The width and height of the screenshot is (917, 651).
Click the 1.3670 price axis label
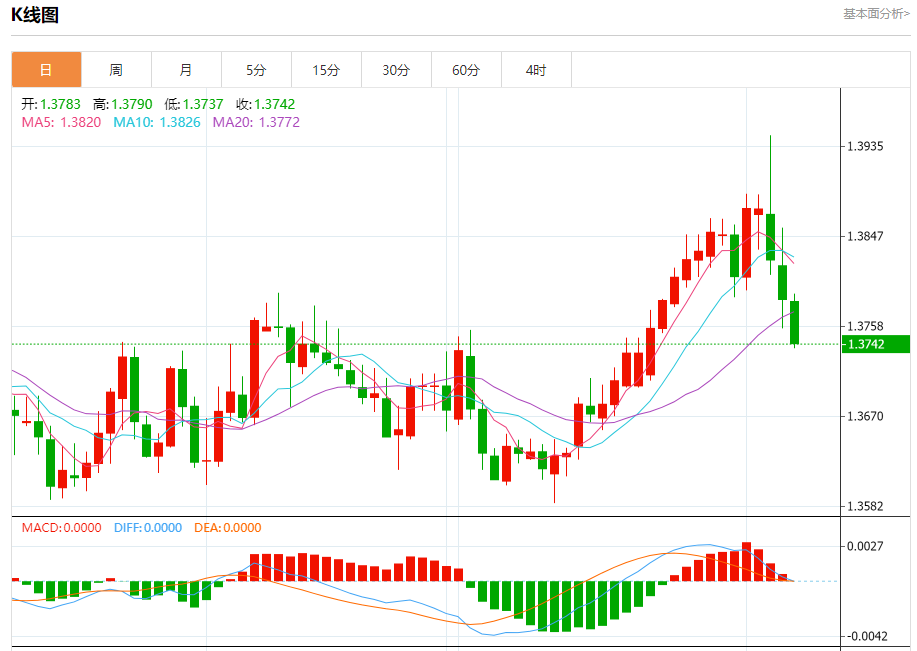tap(865, 416)
